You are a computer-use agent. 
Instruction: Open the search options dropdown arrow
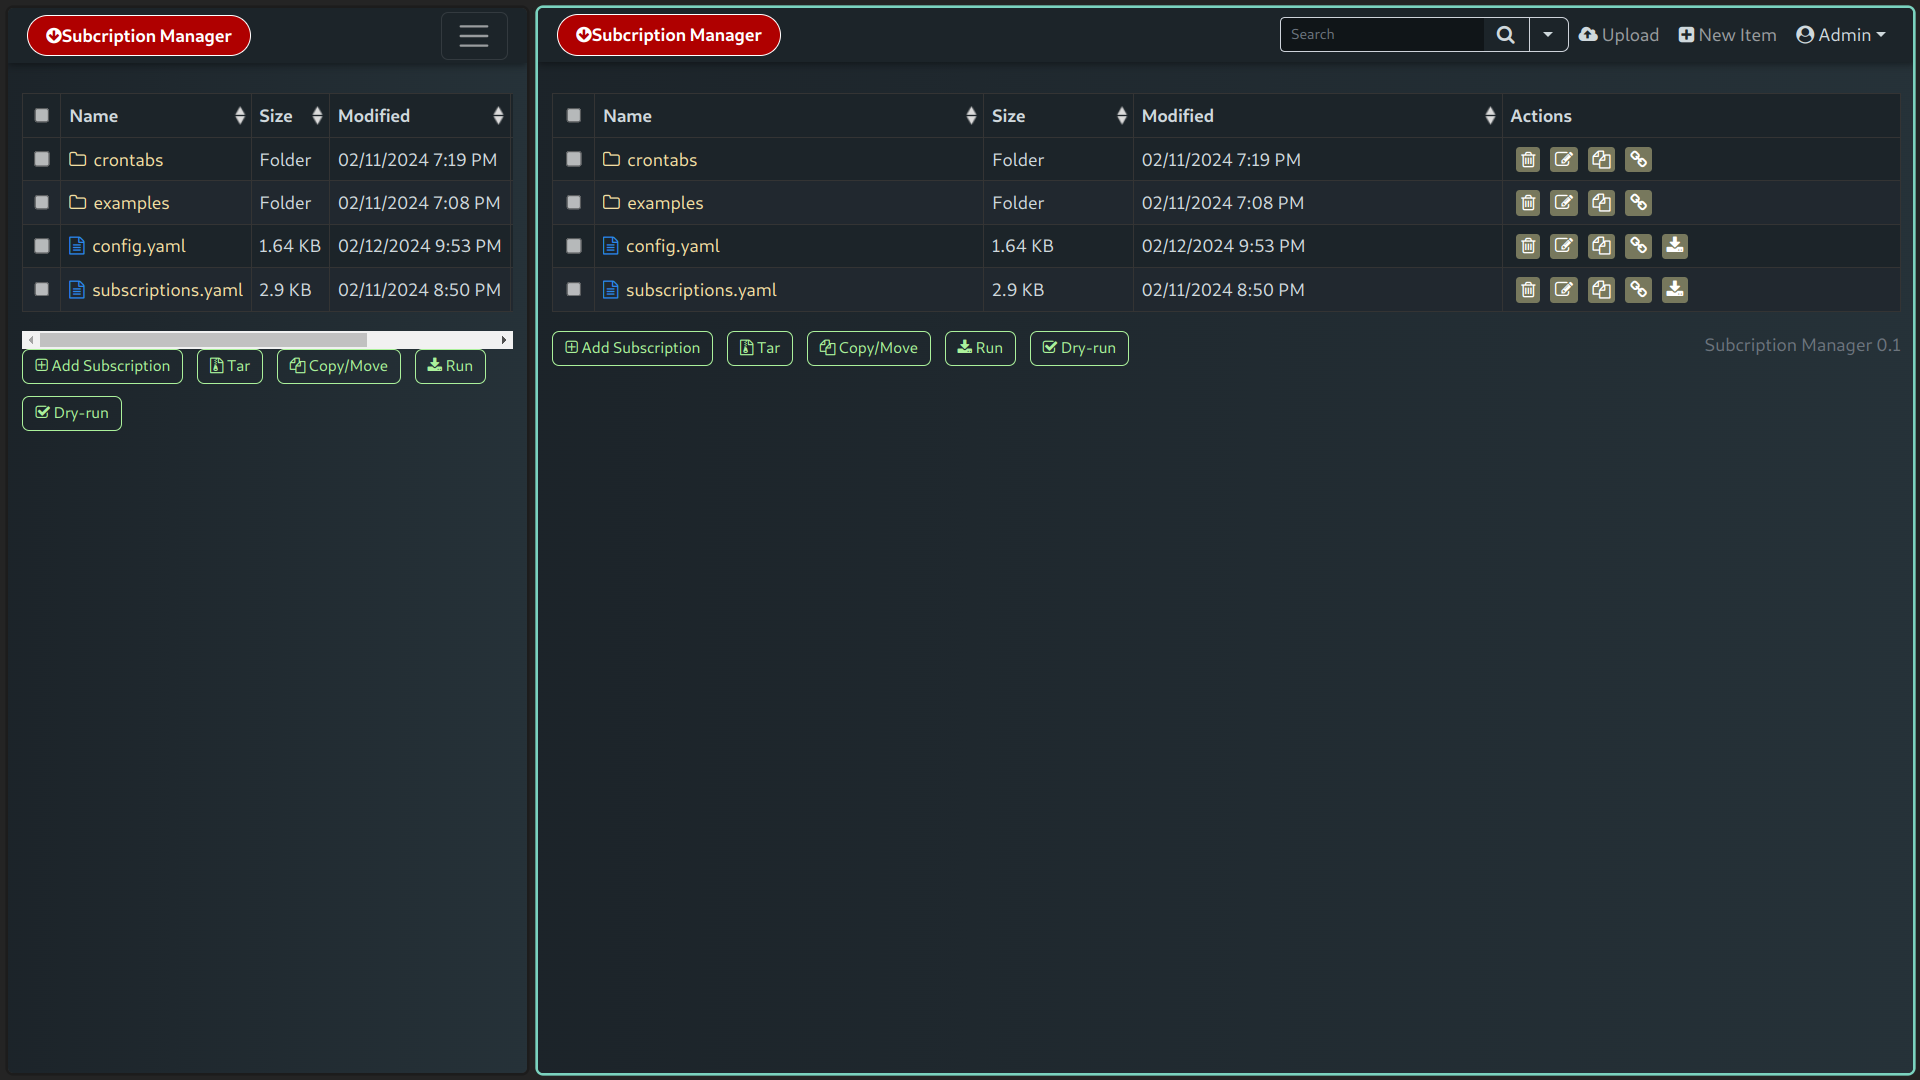click(1548, 35)
